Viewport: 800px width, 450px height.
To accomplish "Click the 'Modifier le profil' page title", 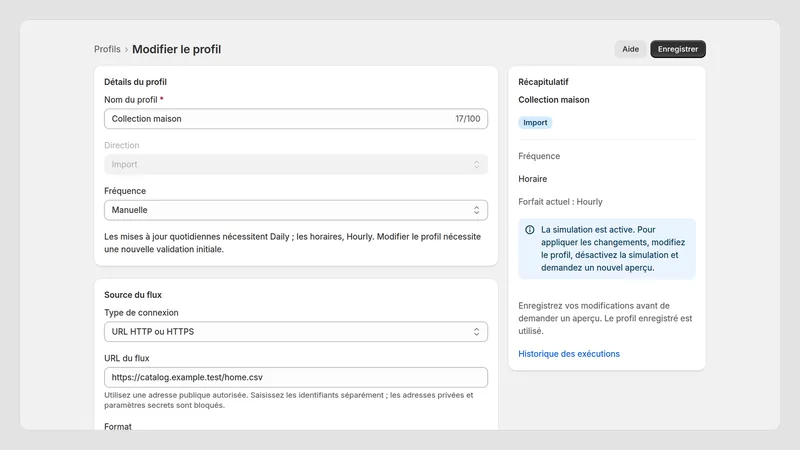I will click(x=177, y=49).
